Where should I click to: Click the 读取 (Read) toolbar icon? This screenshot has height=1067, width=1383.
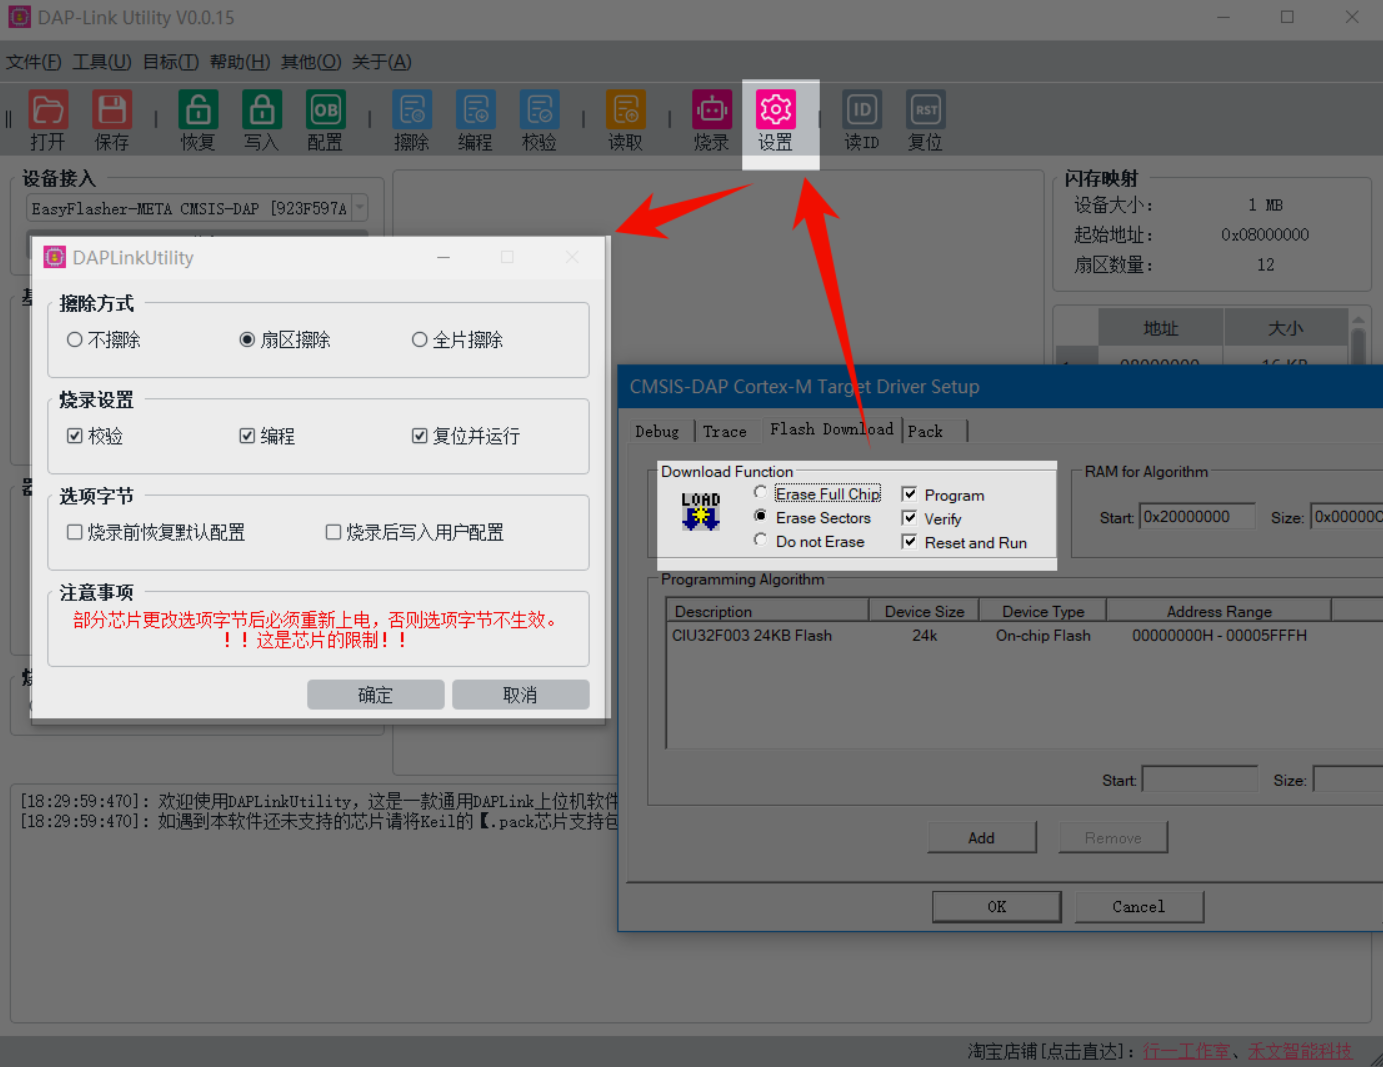[x=625, y=110]
